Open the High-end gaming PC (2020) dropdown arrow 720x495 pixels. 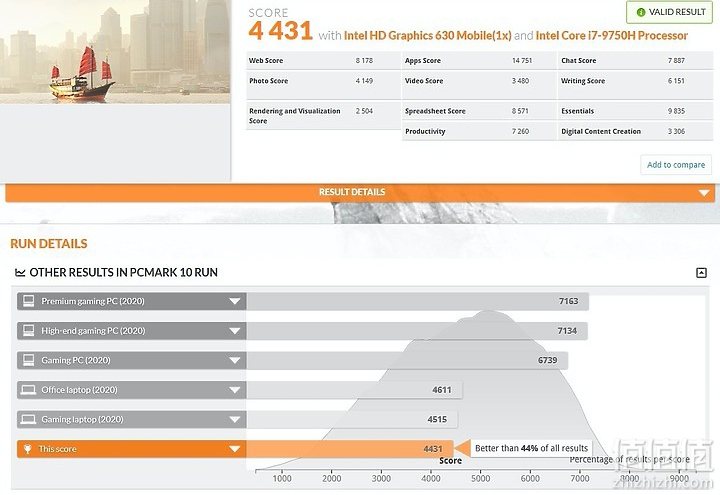coord(235,331)
